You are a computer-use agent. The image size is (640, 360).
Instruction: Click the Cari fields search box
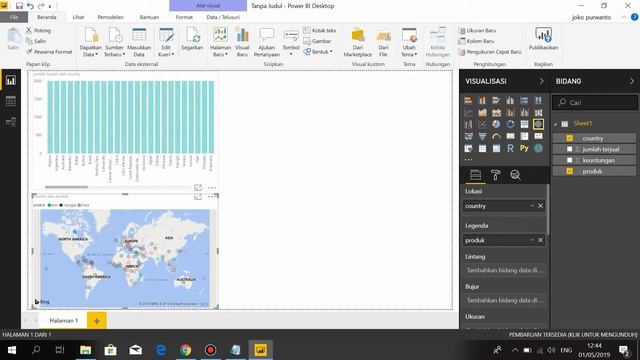coord(595,102)
